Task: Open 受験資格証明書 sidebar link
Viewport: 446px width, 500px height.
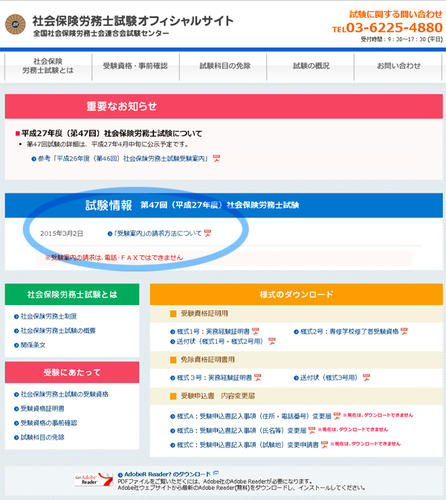Action: pyautogui.click(x=42, y=408)
